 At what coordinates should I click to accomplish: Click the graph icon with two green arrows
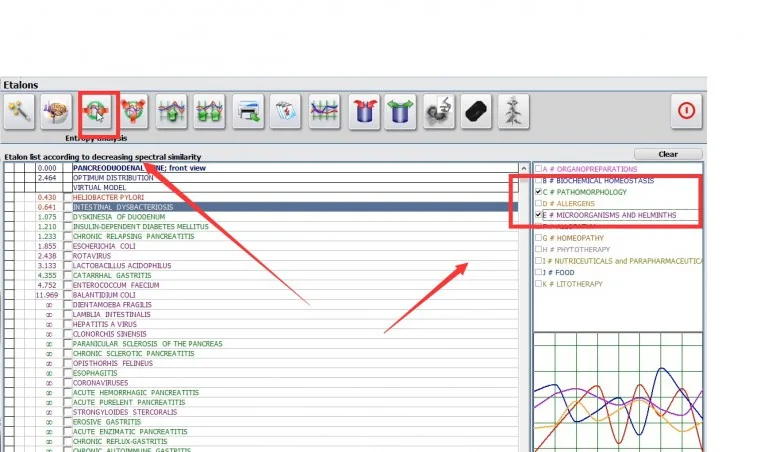click(x=209, y=112)
